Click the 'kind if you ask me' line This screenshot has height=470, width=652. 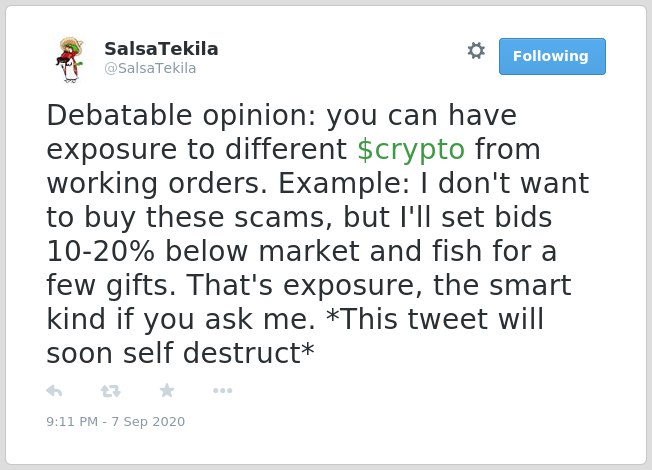click(x=181, y=319)
